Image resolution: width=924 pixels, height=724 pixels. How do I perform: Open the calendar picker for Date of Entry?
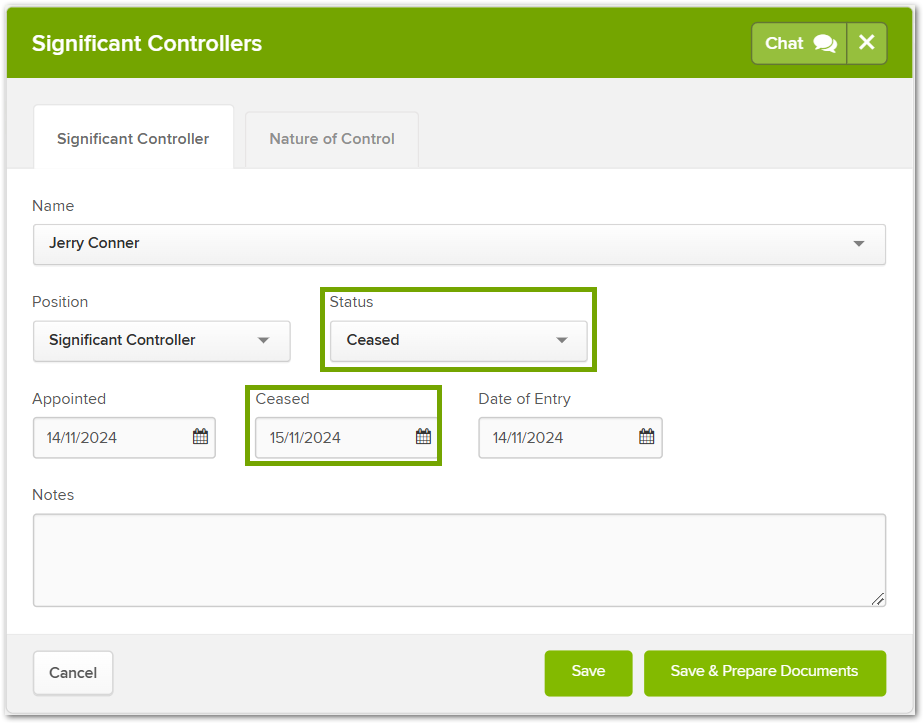[646, 437]
